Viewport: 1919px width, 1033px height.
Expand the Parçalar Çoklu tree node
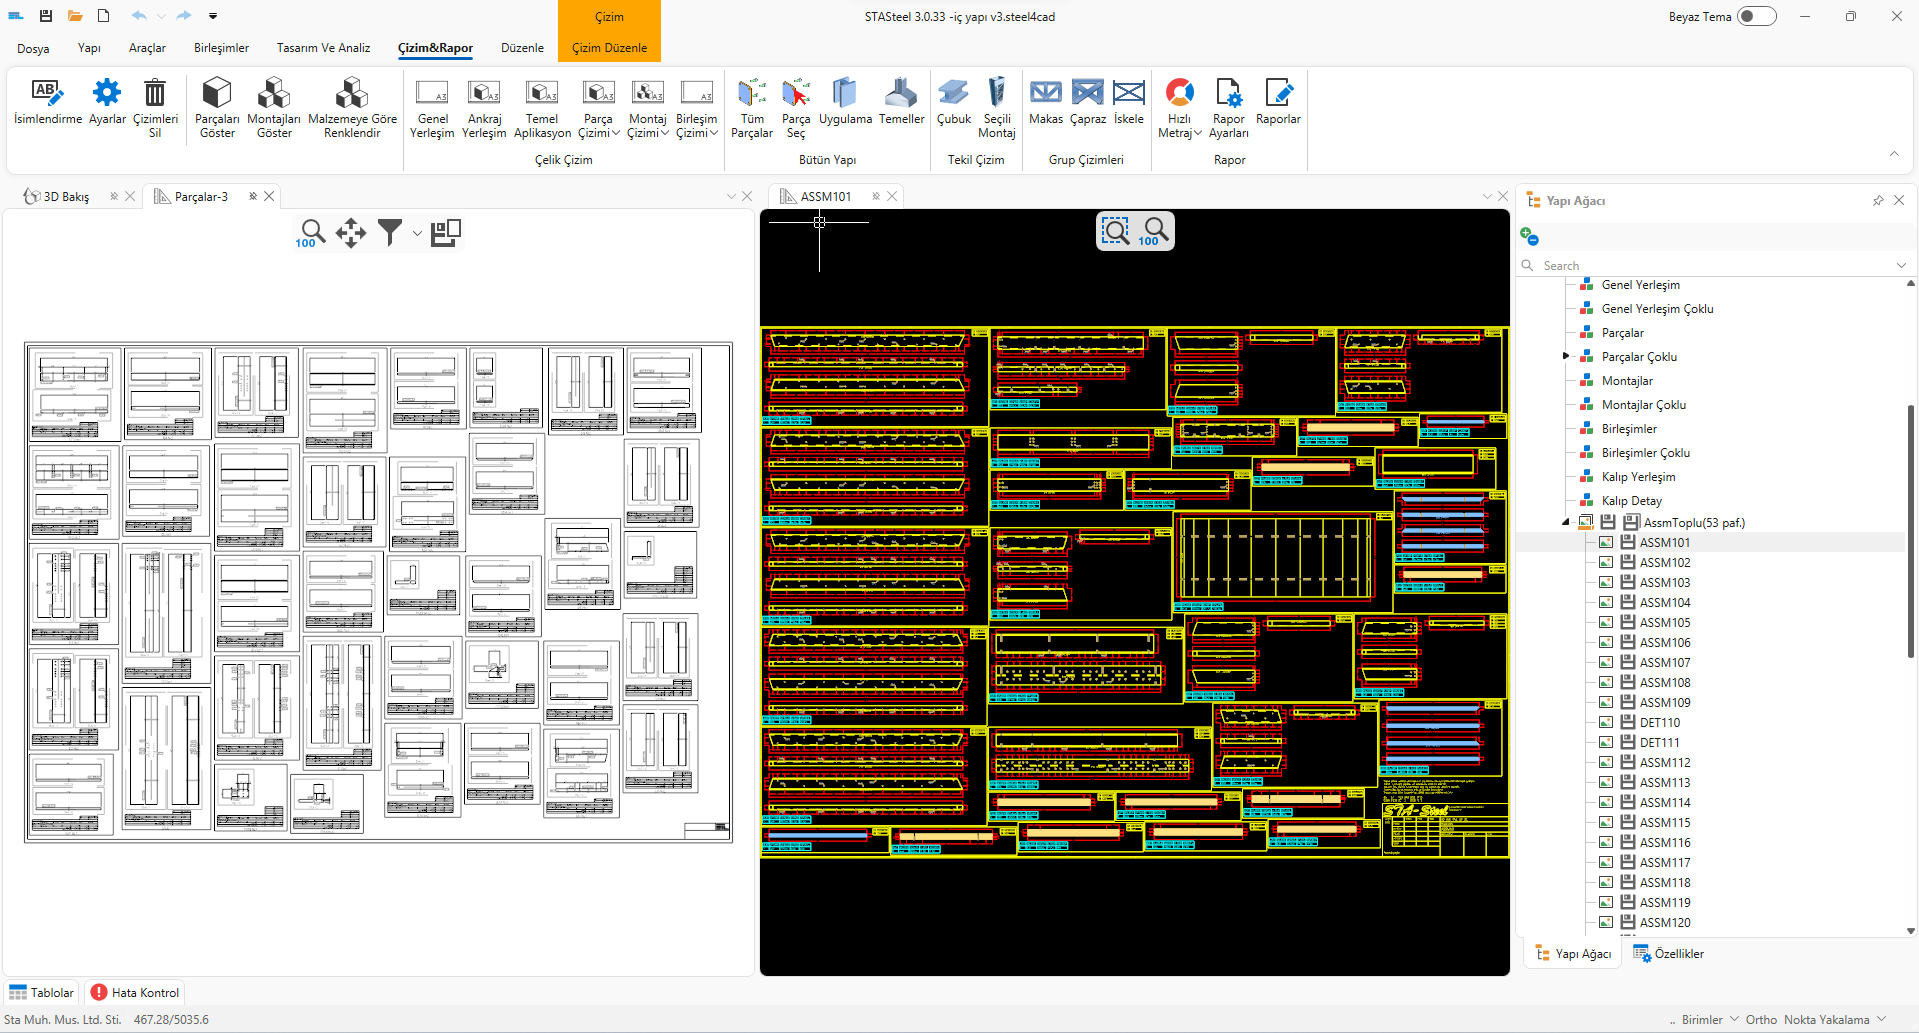[1566, 356]
